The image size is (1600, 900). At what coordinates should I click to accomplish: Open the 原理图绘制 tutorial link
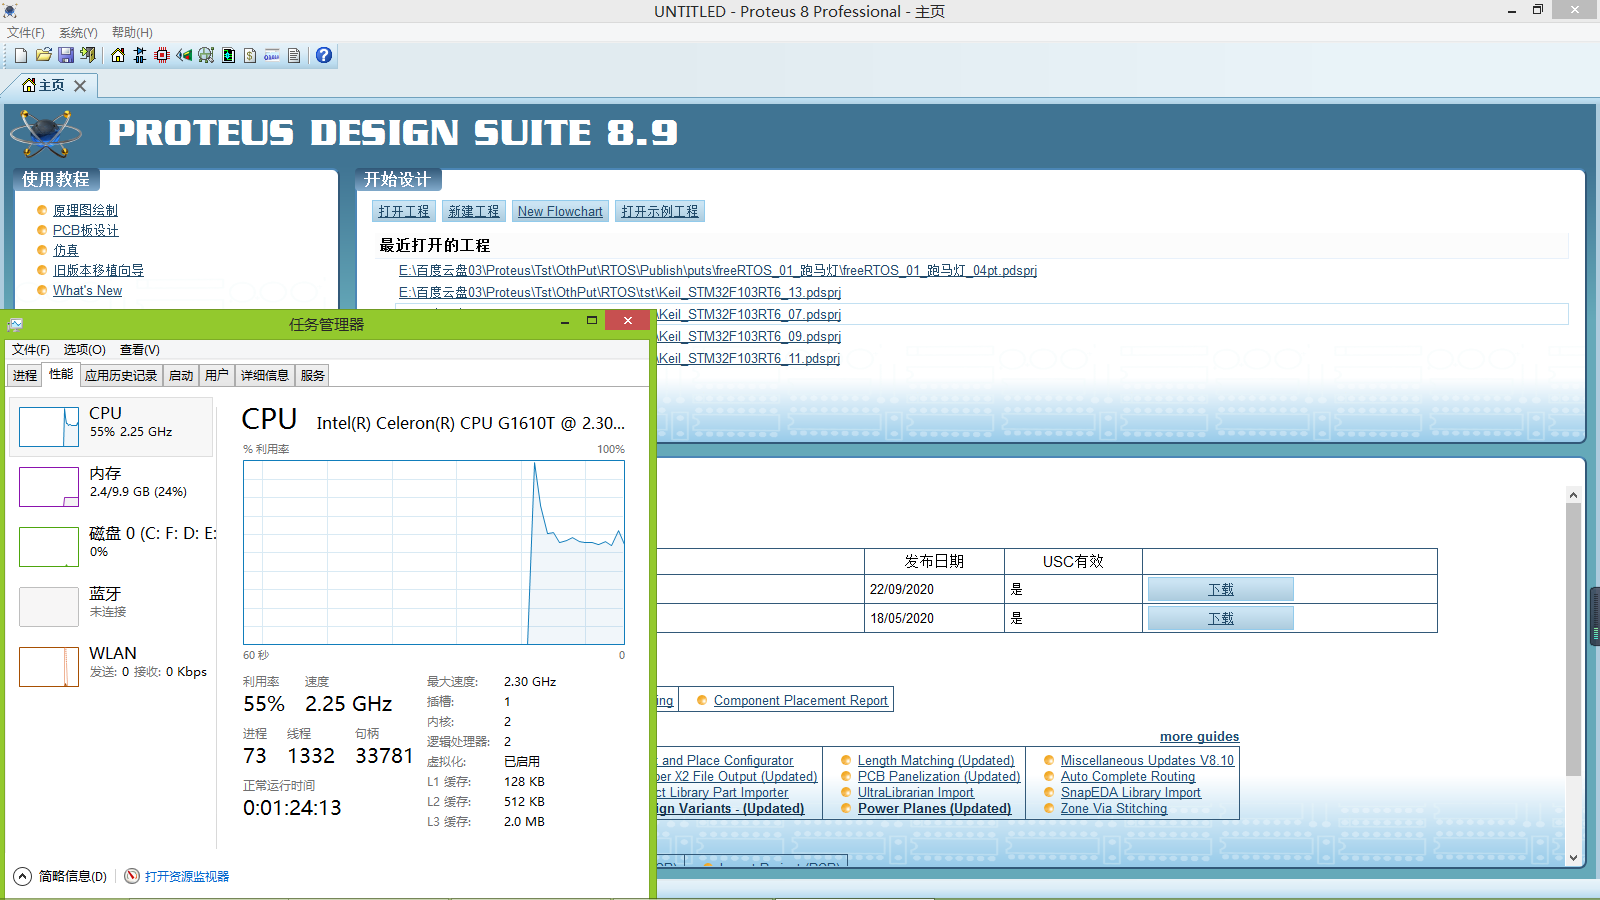(x=85, y=210)
